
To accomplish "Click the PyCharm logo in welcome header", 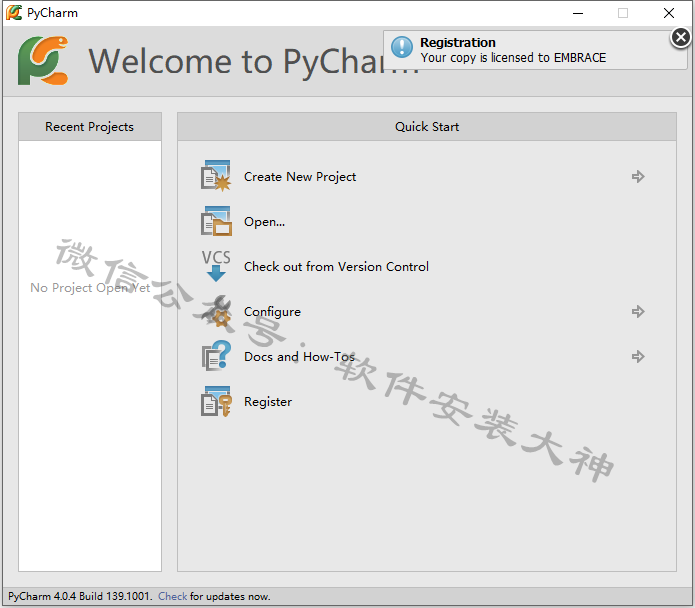I will click(x=43, y=61).
